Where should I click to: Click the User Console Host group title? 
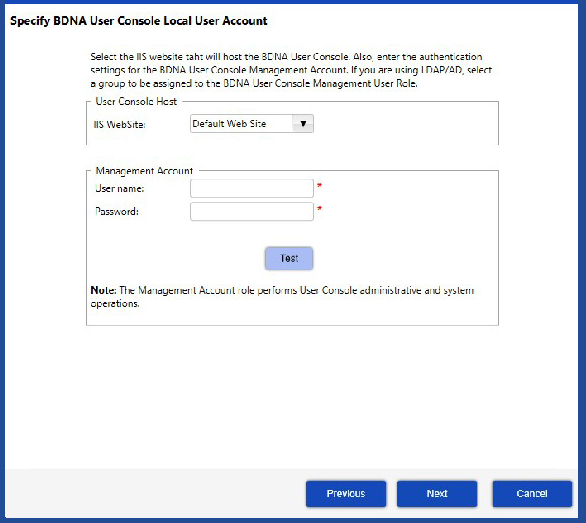136,101
